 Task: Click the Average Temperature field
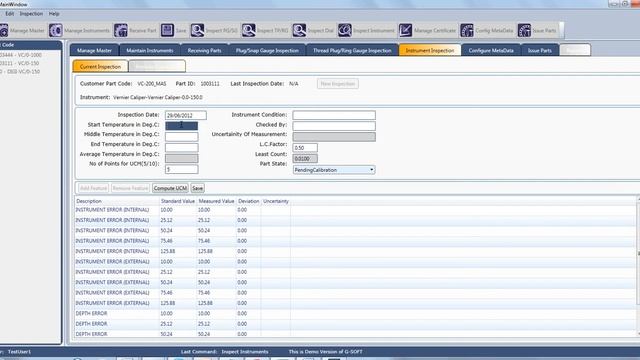tap(182, 158)
